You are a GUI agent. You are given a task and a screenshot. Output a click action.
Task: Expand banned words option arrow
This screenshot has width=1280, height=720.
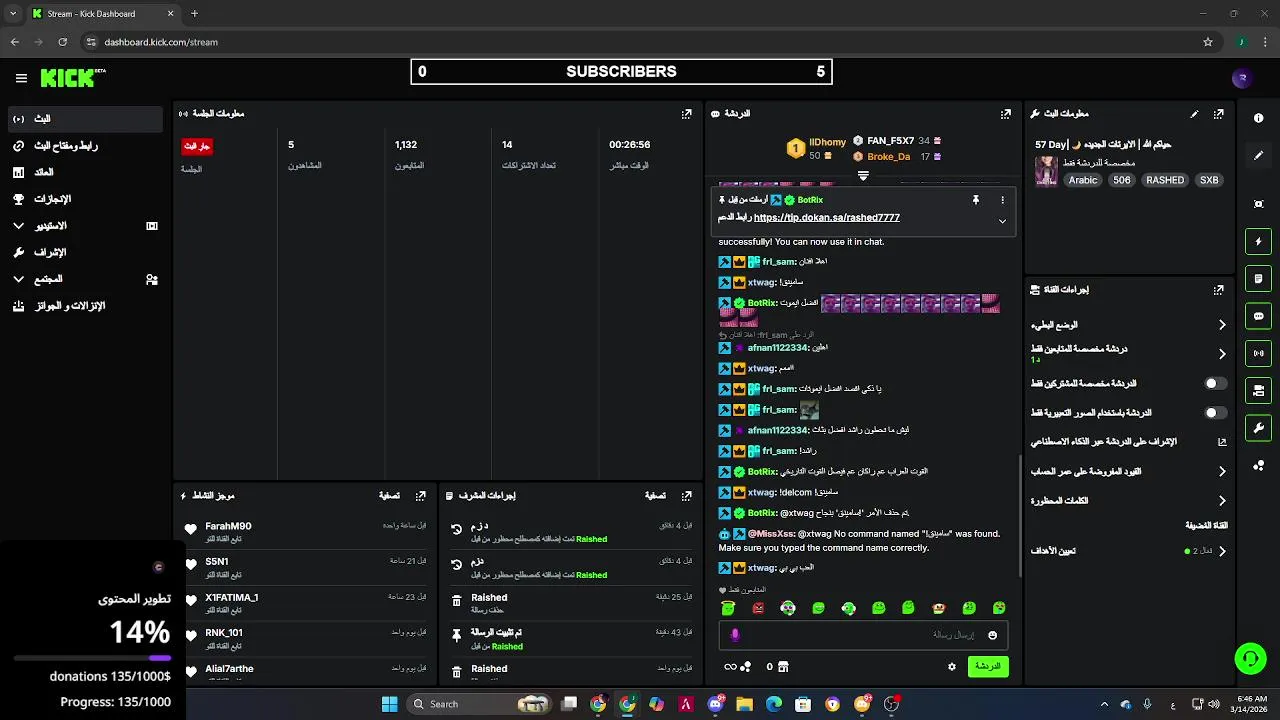1221,500
